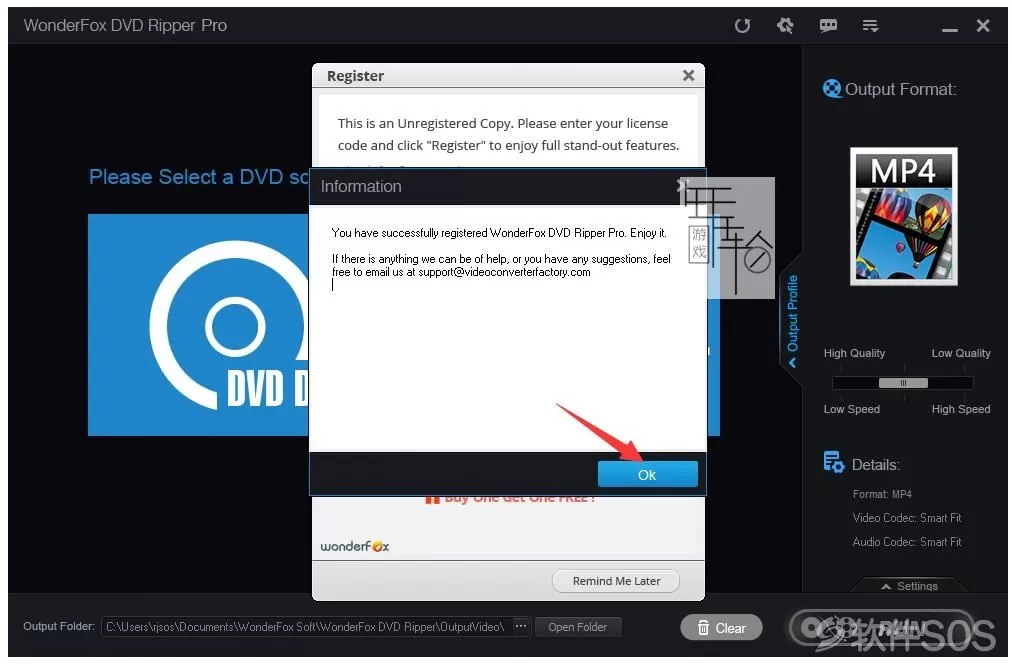Click the 'WonderFox DVD Ripper Pro' window title
The width and height of the screenshot is (1012, 664).
pos(125,25)
